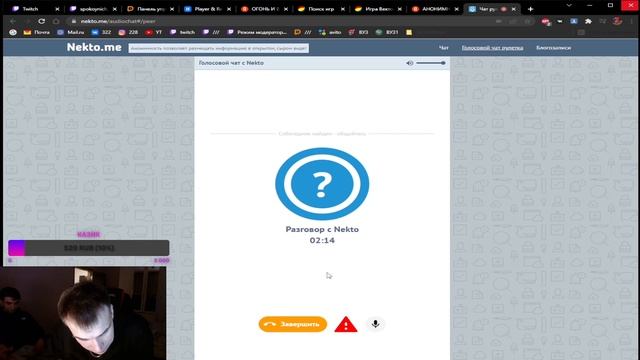Screen dimensions: 640x360
Task: Click the Nekto.me logo
Action: (x=94, y=47)
